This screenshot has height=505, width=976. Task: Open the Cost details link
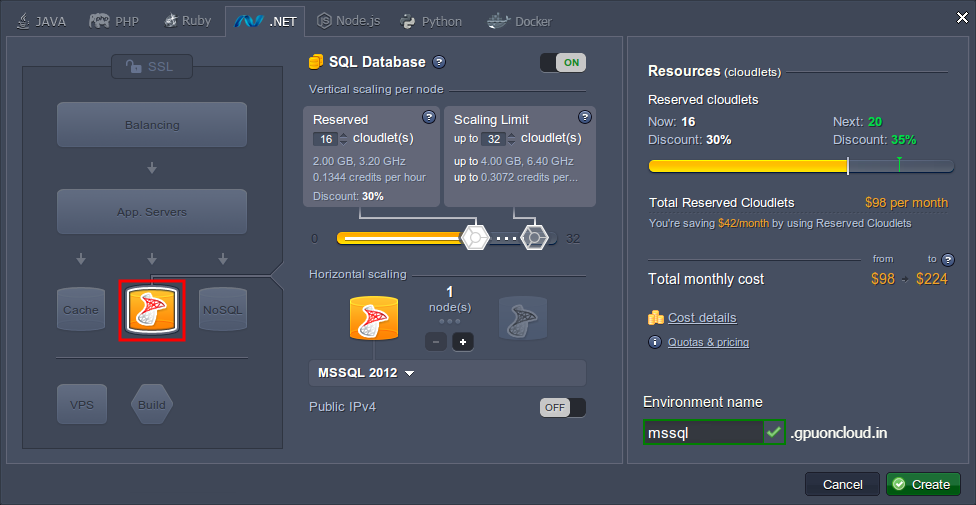(x=702, y=318)
